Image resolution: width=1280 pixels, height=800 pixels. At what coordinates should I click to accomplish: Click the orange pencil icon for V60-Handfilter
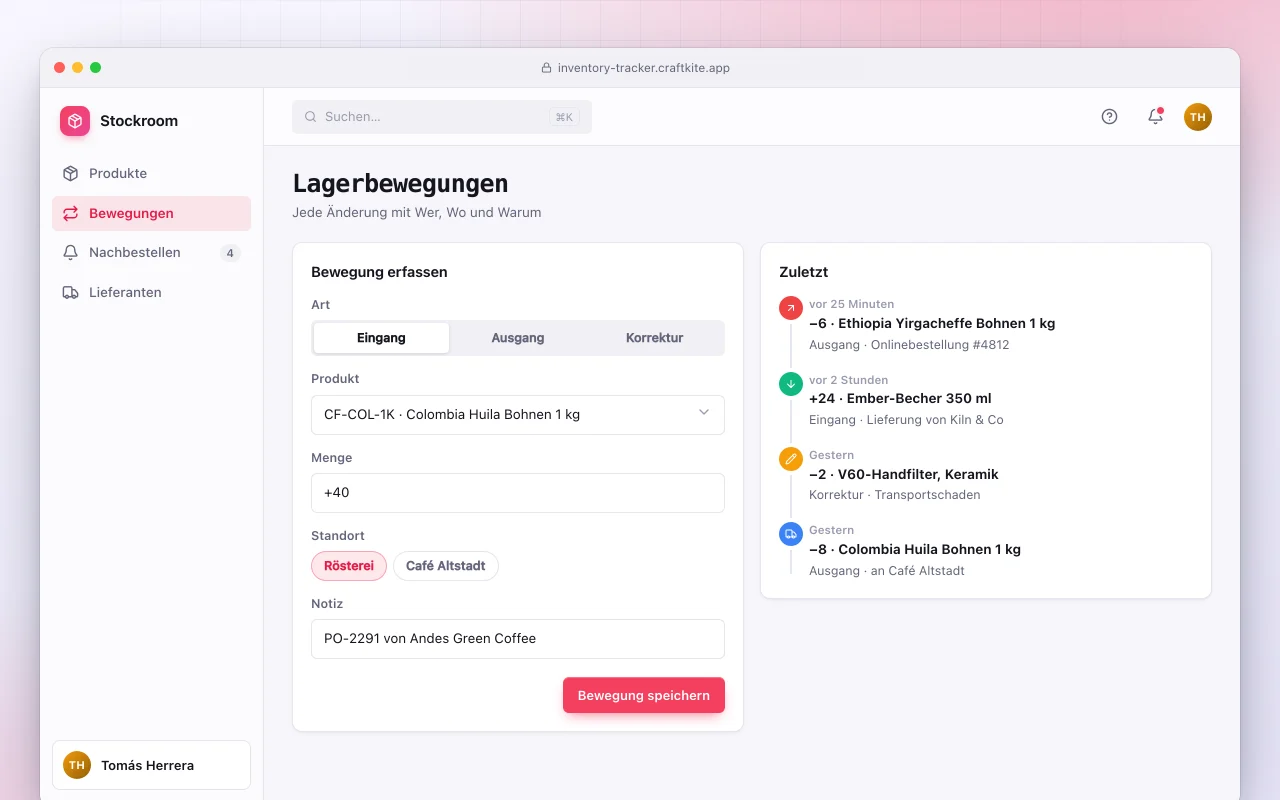tap(791, 459)
